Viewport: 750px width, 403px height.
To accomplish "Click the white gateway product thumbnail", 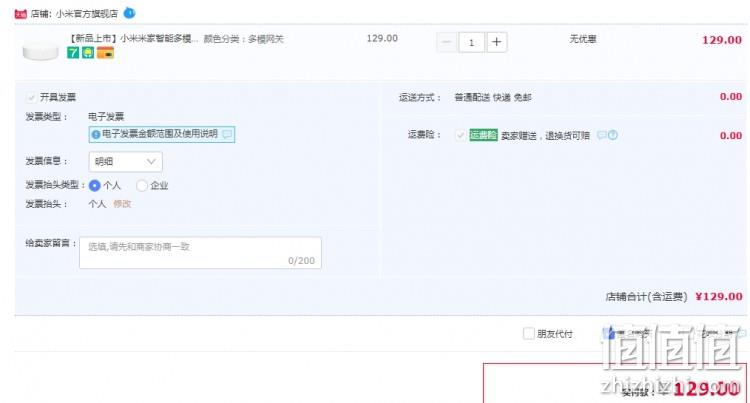I will [41, 51].
